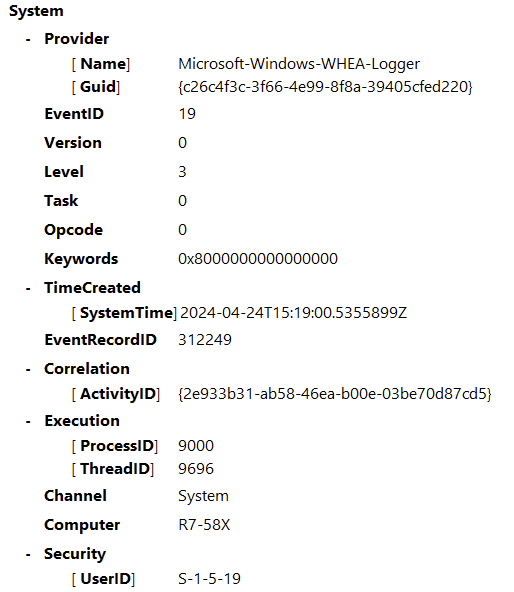
Task: Collapse the Execution node
Action: [28, 421]
